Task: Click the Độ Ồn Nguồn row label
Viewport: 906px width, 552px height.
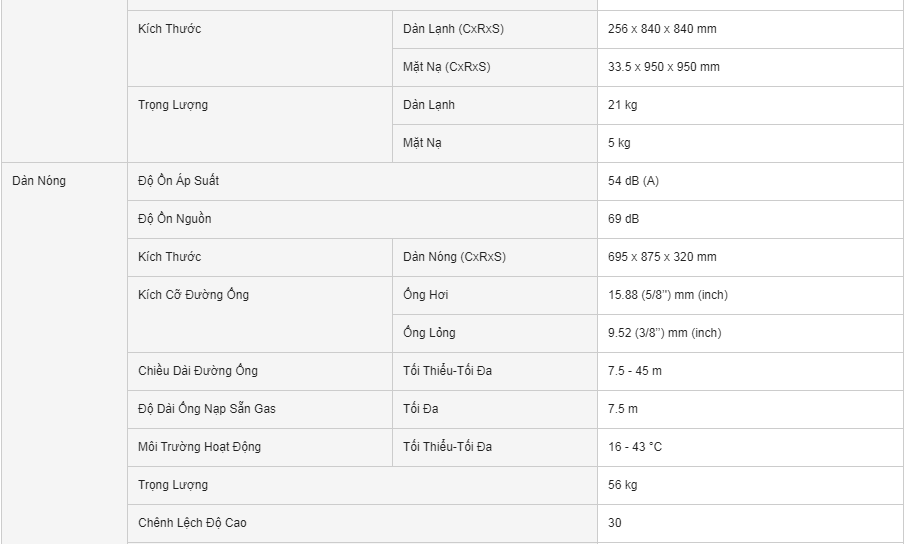Action: 174,219
